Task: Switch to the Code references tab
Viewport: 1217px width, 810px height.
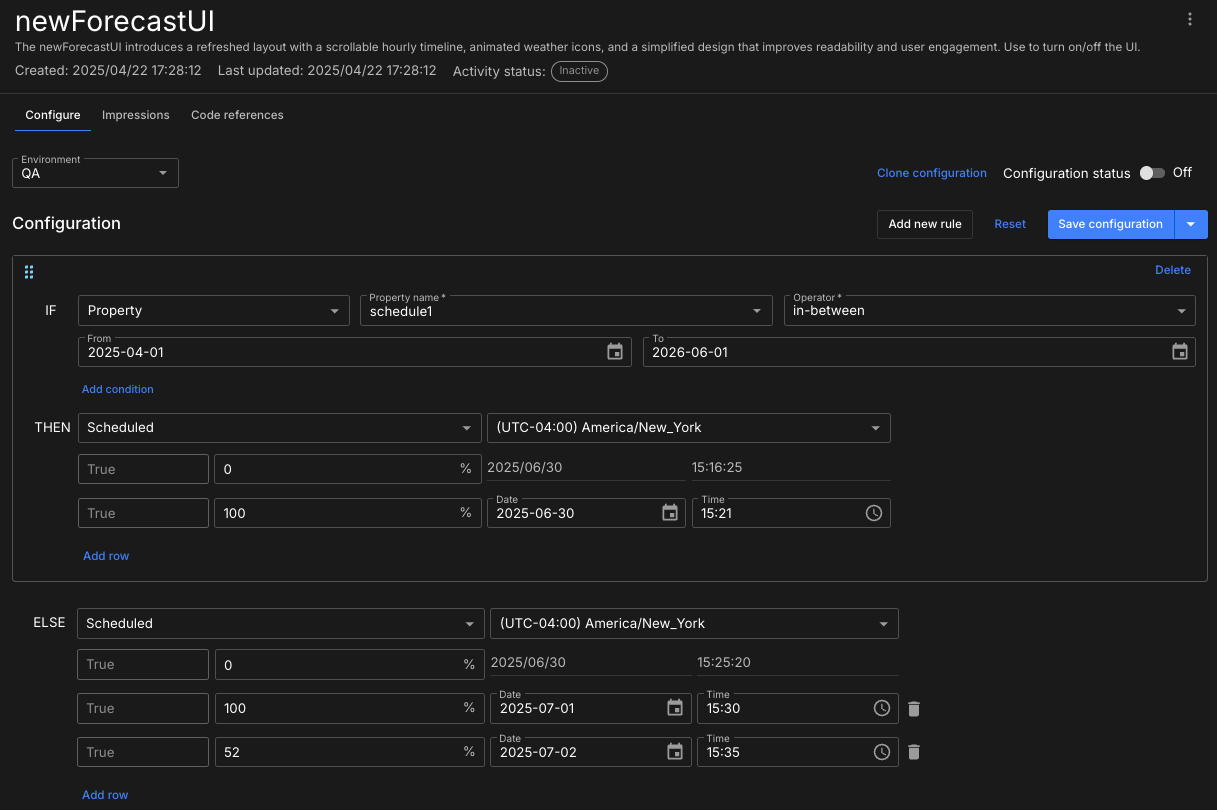Action: tap(237, 115)
